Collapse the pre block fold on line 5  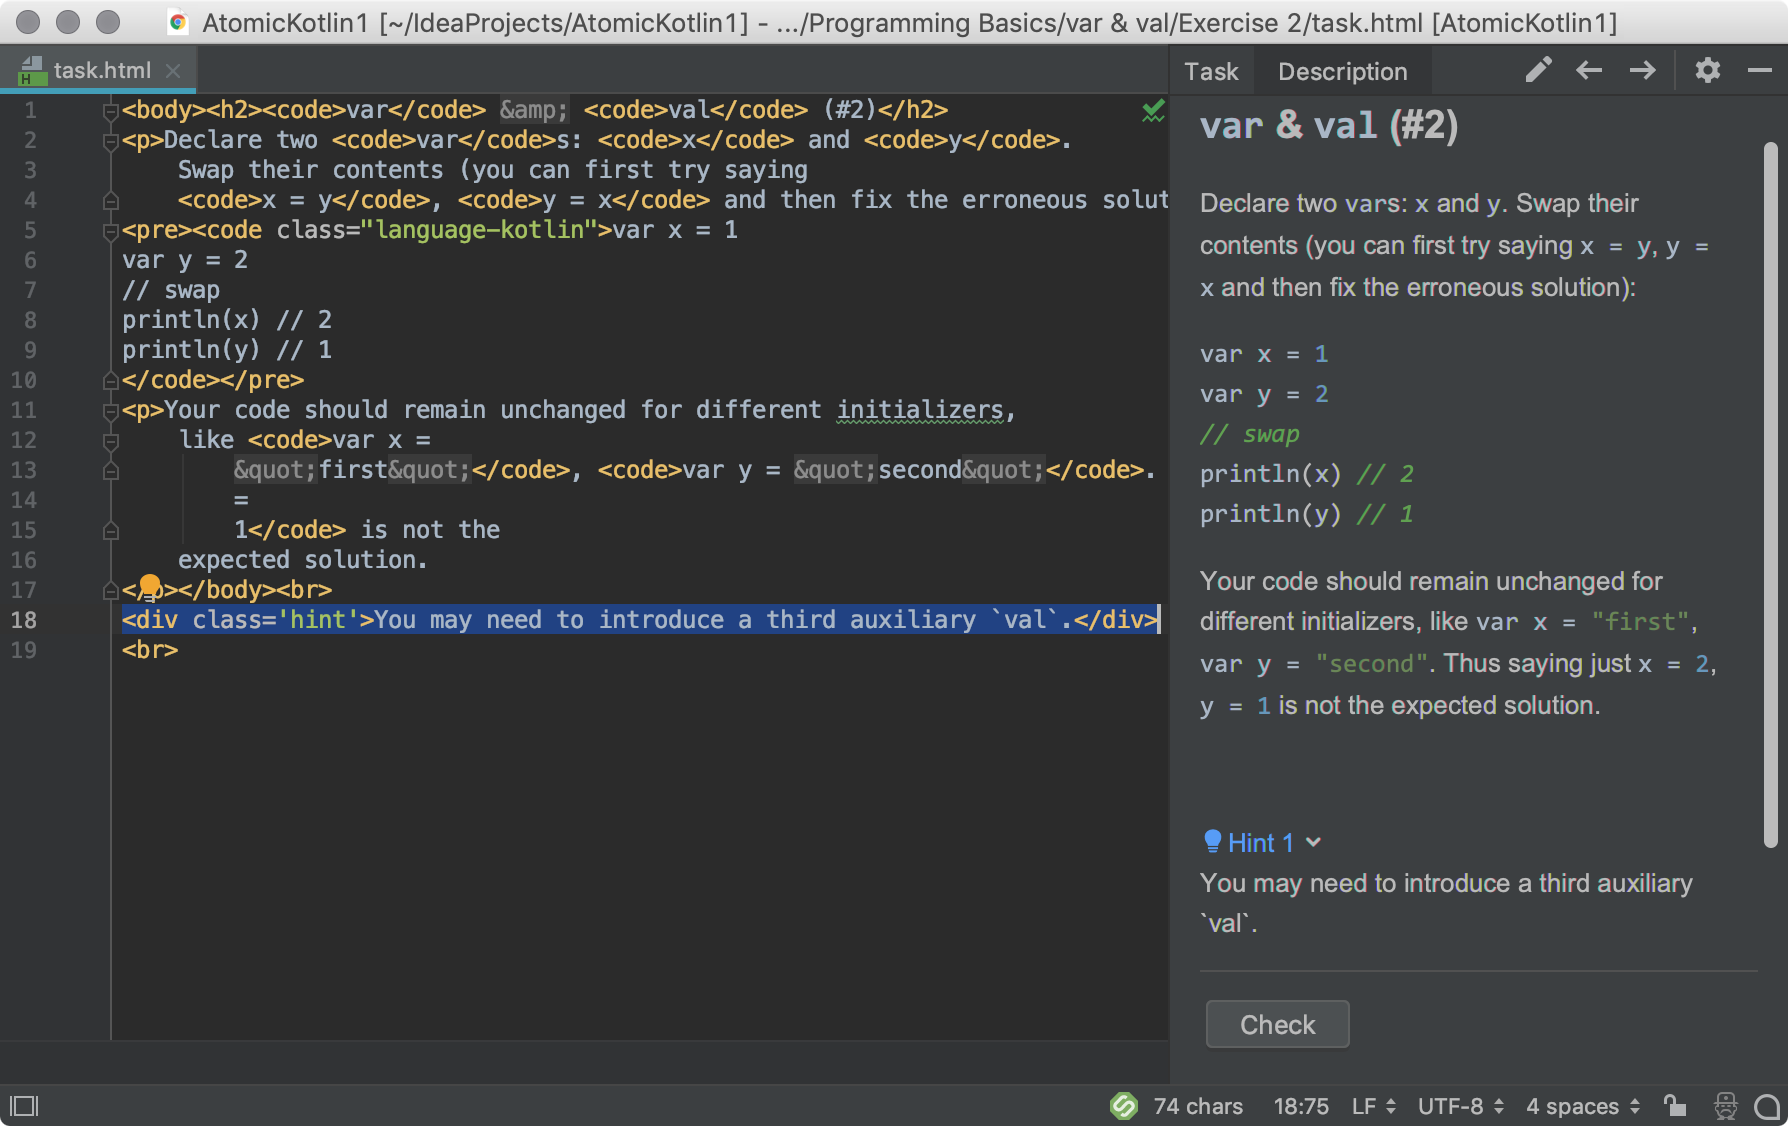click(x=111, y=231)
